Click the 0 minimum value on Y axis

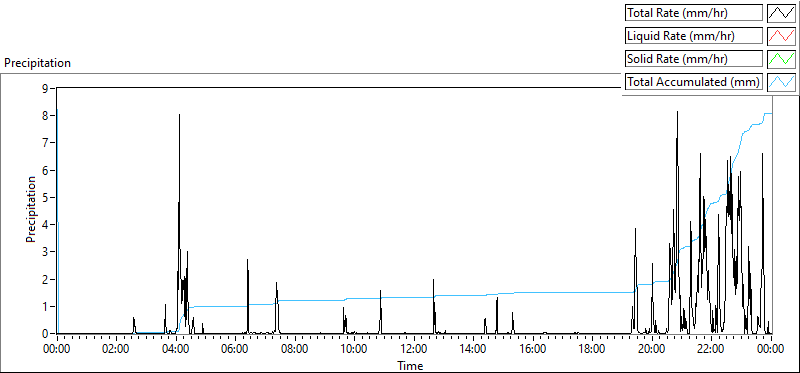[45, 334]
